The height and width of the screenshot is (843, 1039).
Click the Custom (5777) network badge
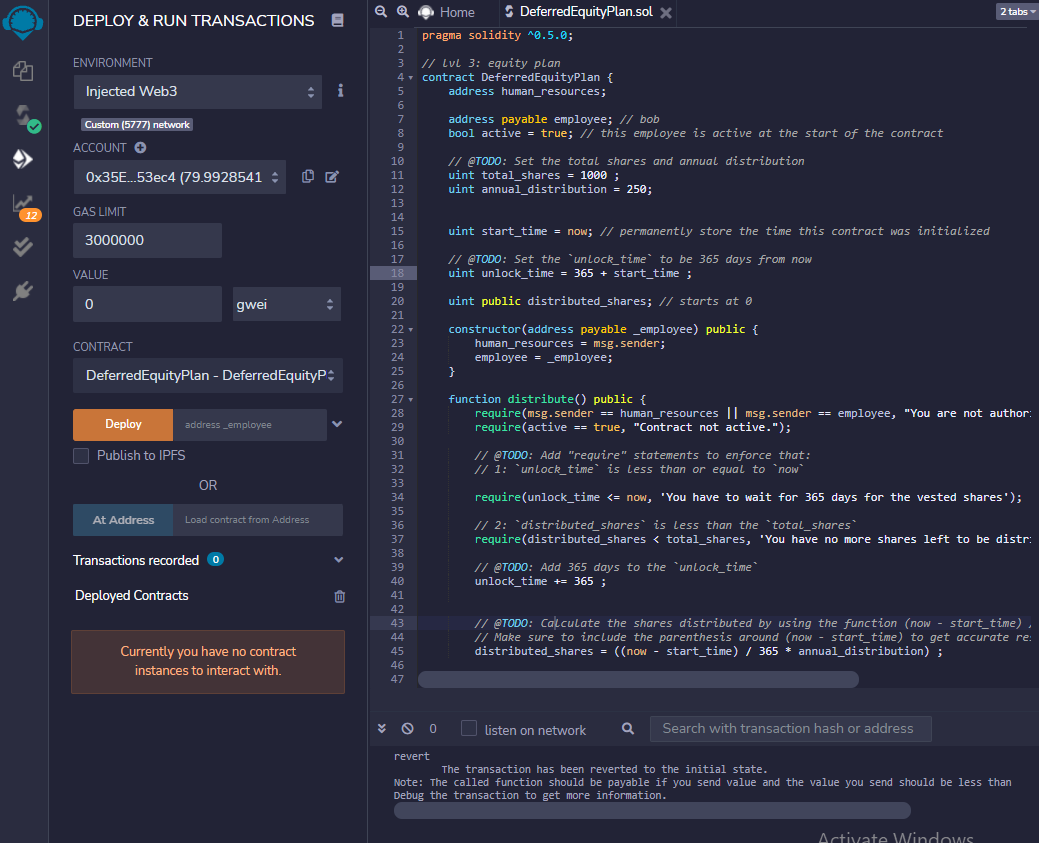137,125
